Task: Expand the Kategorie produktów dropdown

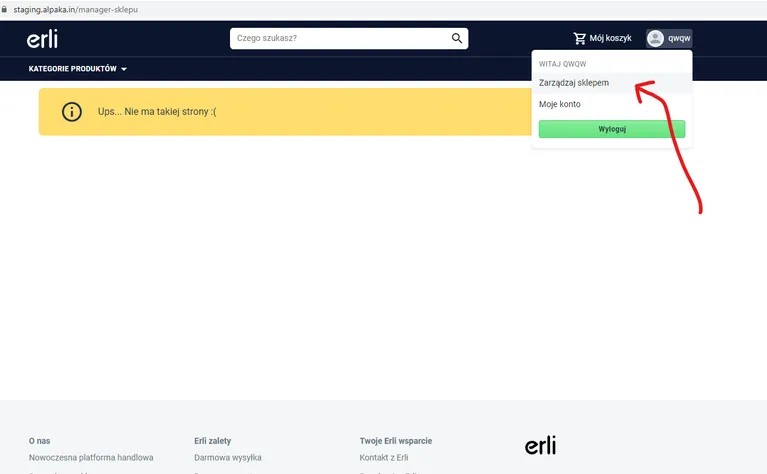Action: point(77,68)
